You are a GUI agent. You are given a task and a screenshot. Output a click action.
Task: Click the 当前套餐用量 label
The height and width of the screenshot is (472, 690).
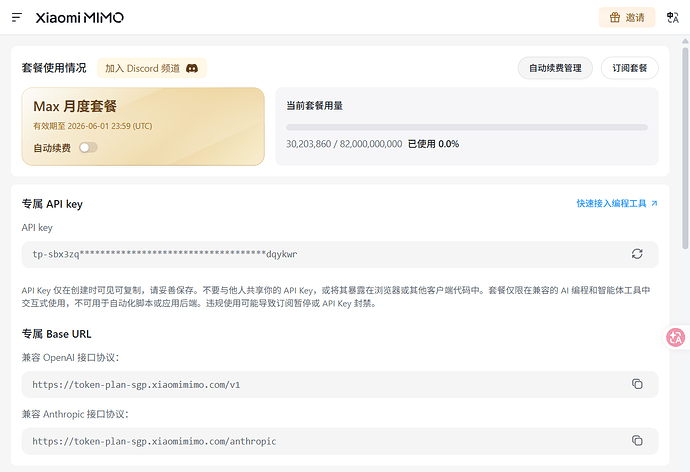315,106
